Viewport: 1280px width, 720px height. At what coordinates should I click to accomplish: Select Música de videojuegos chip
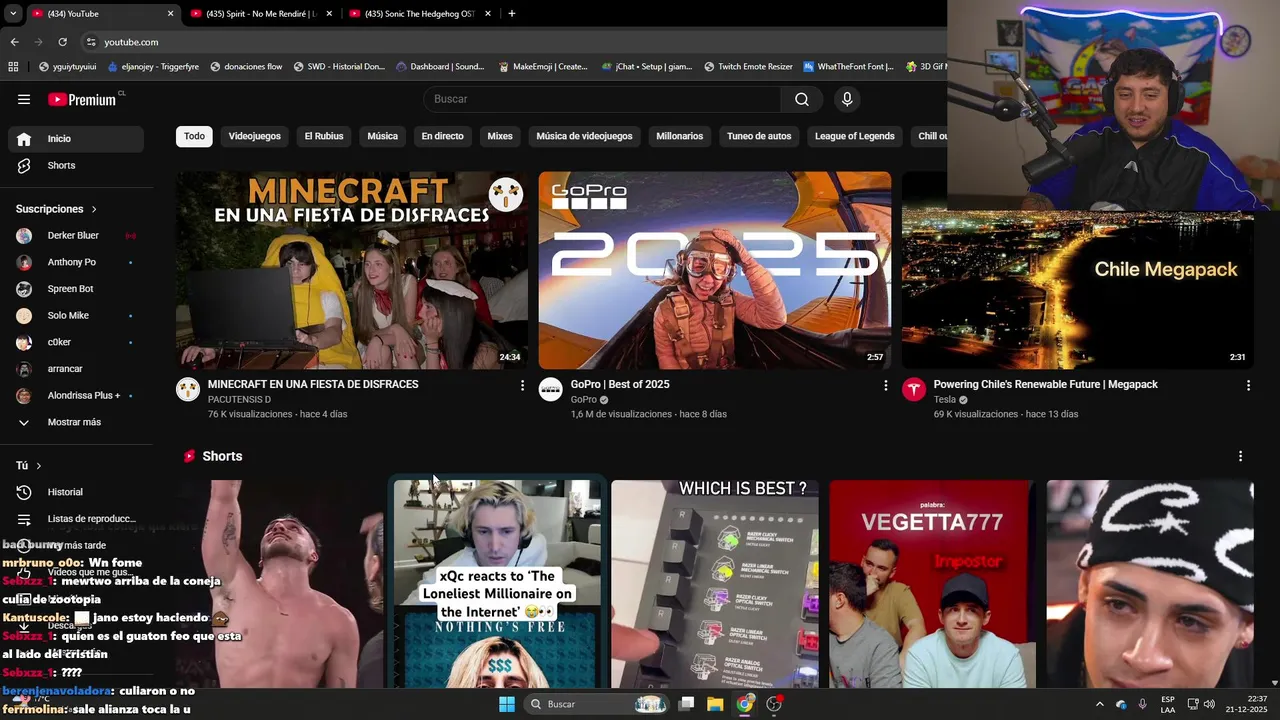pyautogui.click(x=584, y=136)
